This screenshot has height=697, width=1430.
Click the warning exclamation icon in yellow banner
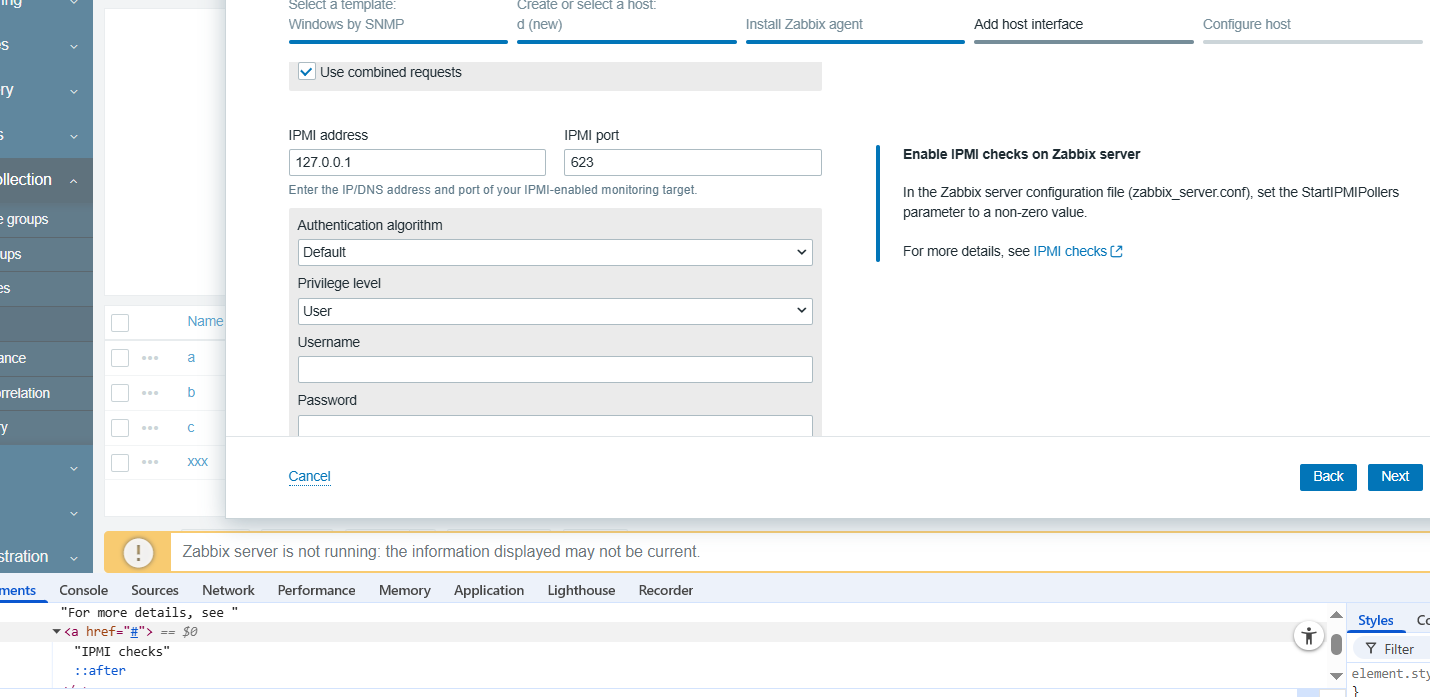tap(138, 552)
